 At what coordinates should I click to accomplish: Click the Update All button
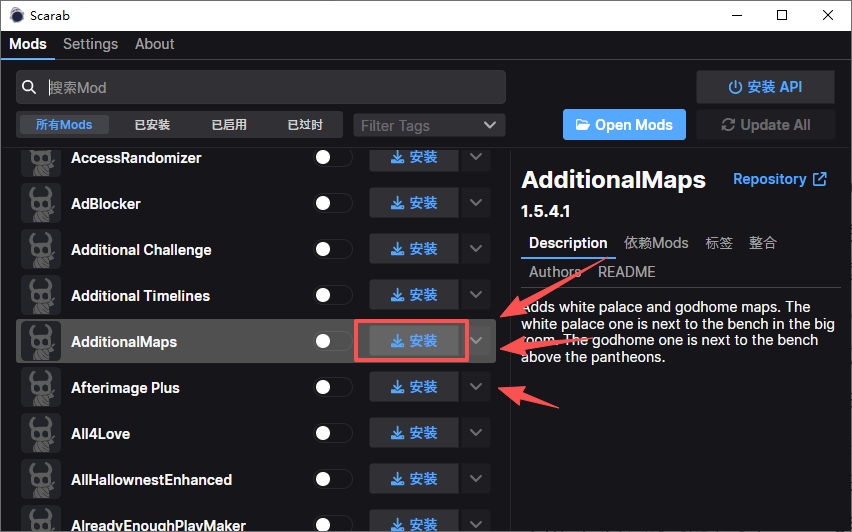click(x=766, y=125)
